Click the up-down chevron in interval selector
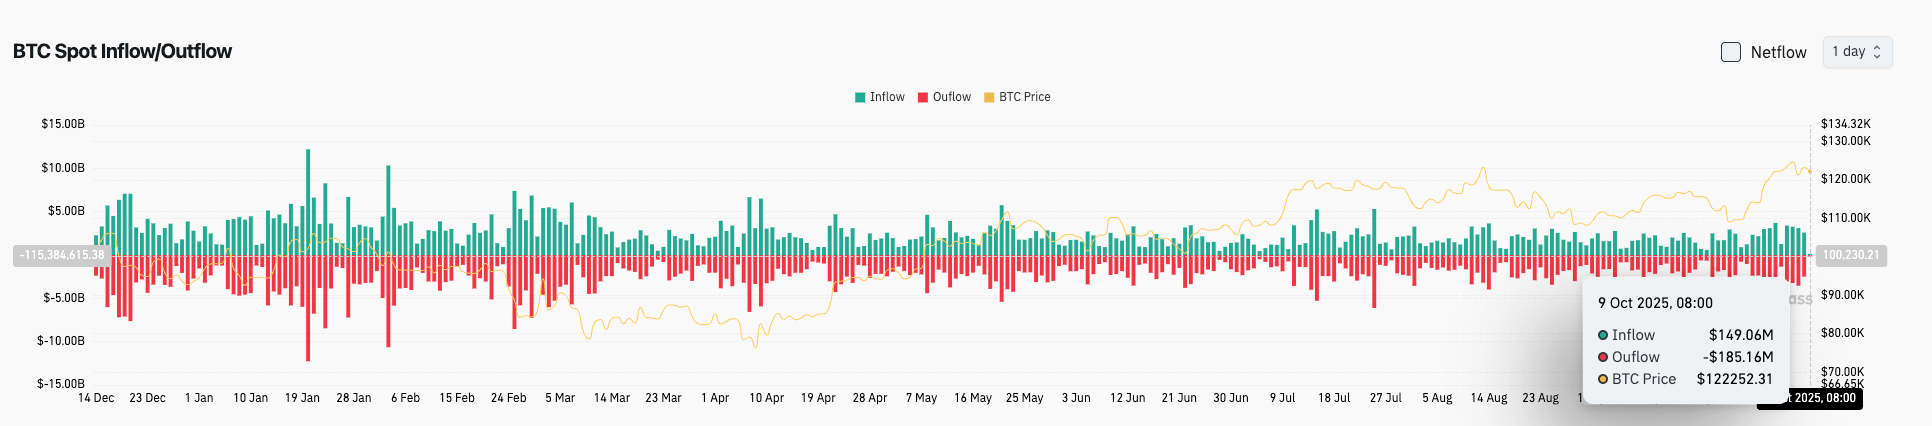Image resolution: width=1932 pixels, height=426 pixels. pos(1877,52)
